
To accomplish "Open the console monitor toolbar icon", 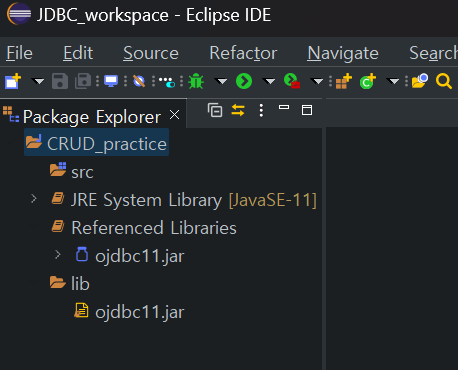I will pyautogui.click(x=111, y=81).
